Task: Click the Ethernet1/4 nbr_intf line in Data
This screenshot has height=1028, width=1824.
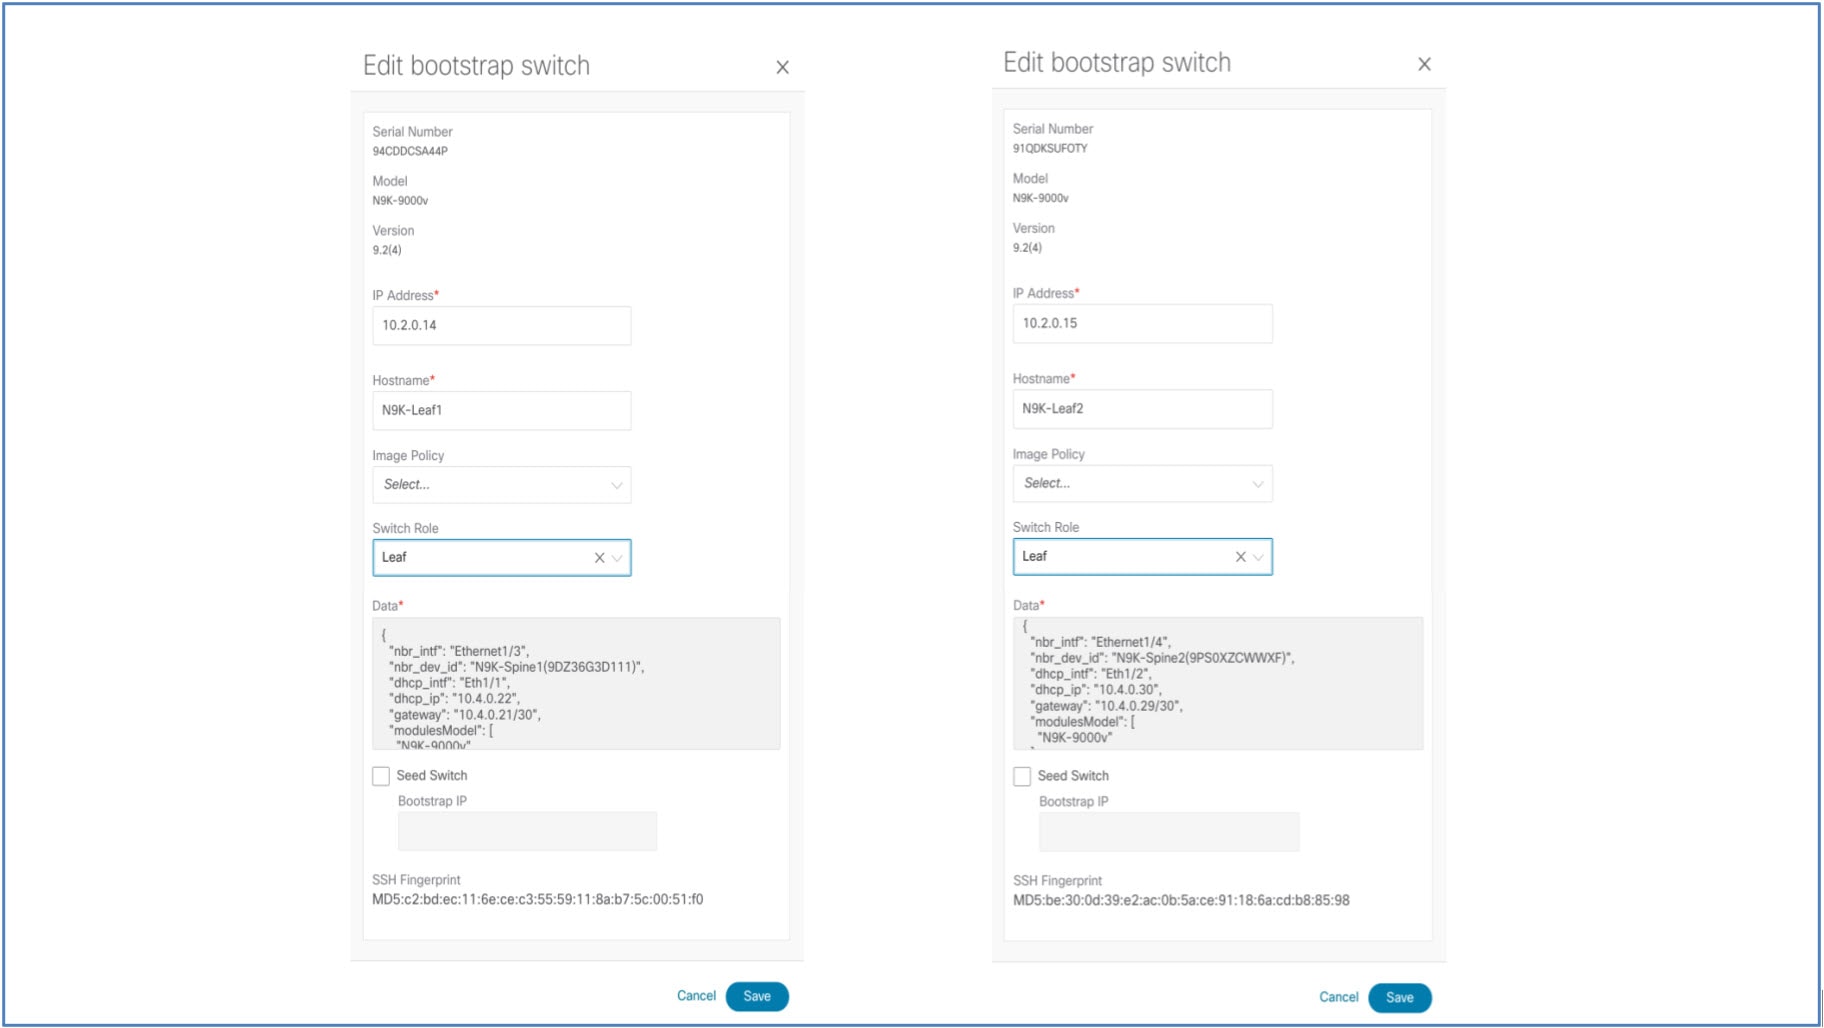Action: click(1100, 642)
